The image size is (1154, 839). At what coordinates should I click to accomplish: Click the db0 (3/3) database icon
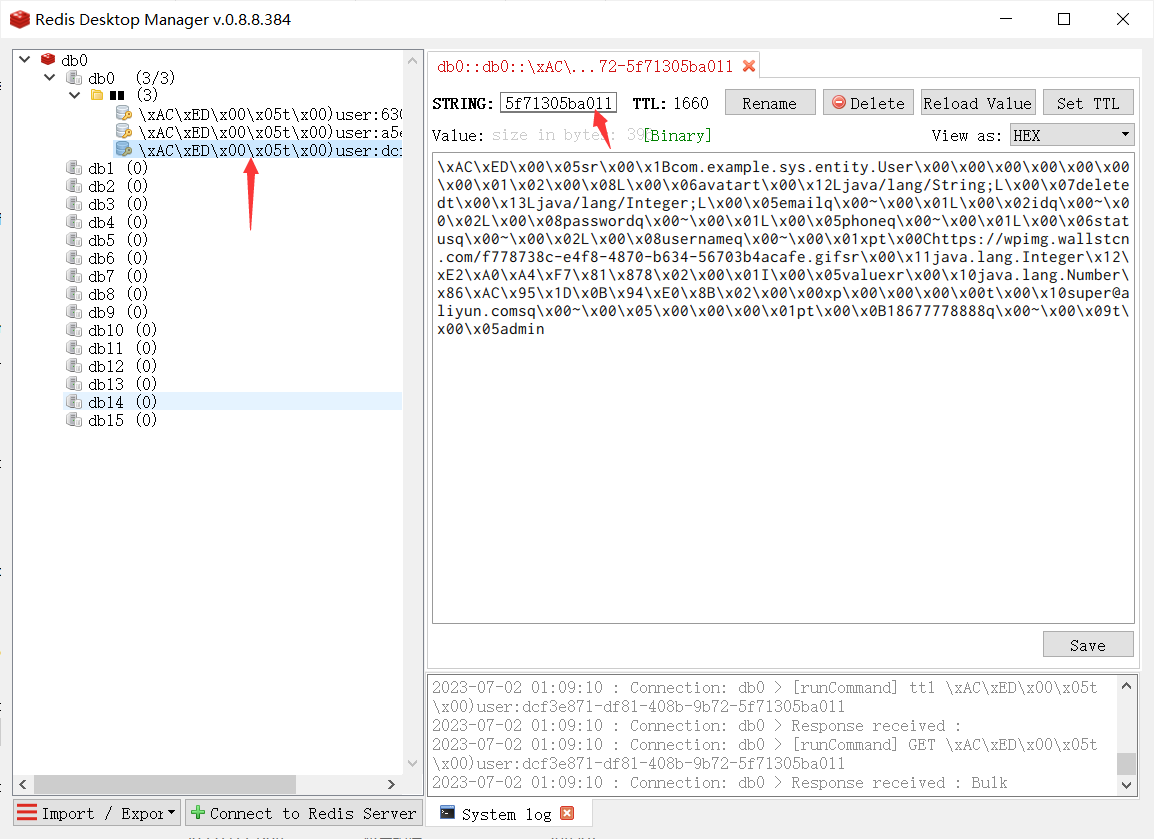pyautogui.click(x=74, y=77)
